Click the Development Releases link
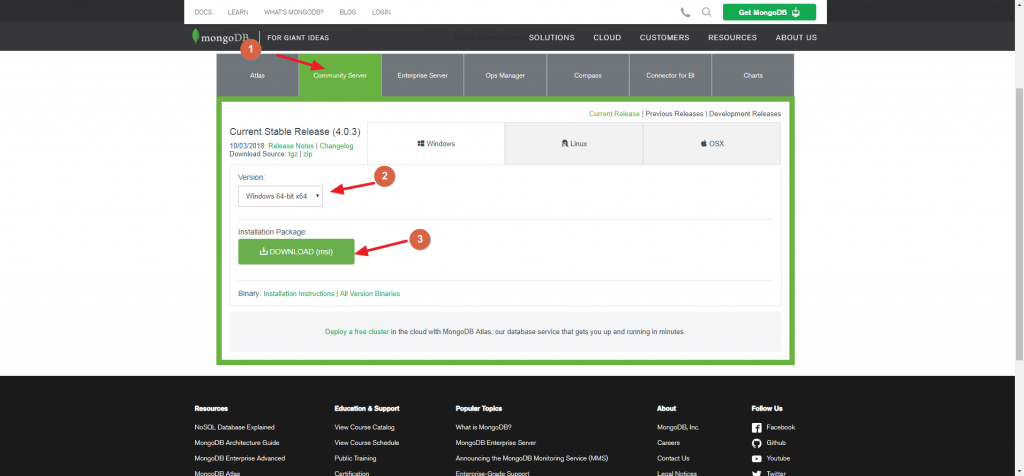Screen dimensions: 1024x476 (x=744, y=114)
